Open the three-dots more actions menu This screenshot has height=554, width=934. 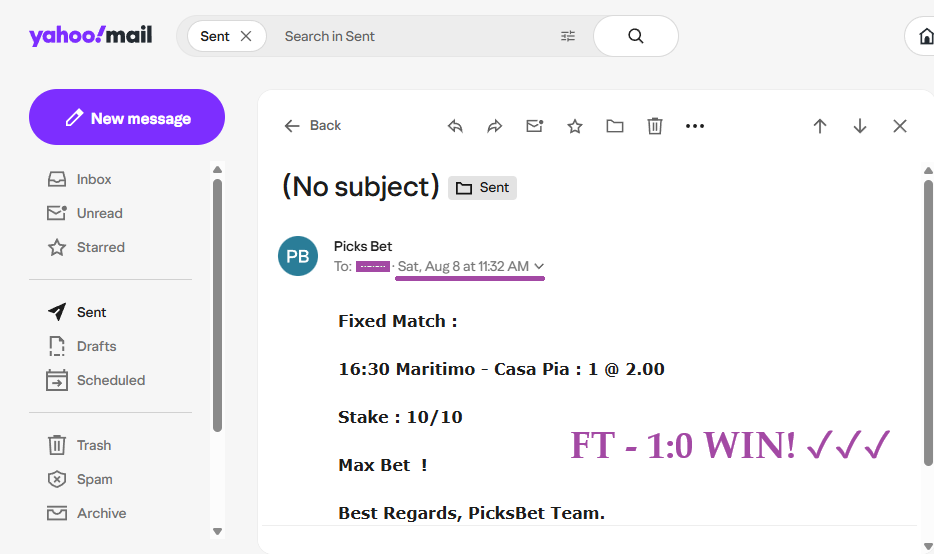695,126
